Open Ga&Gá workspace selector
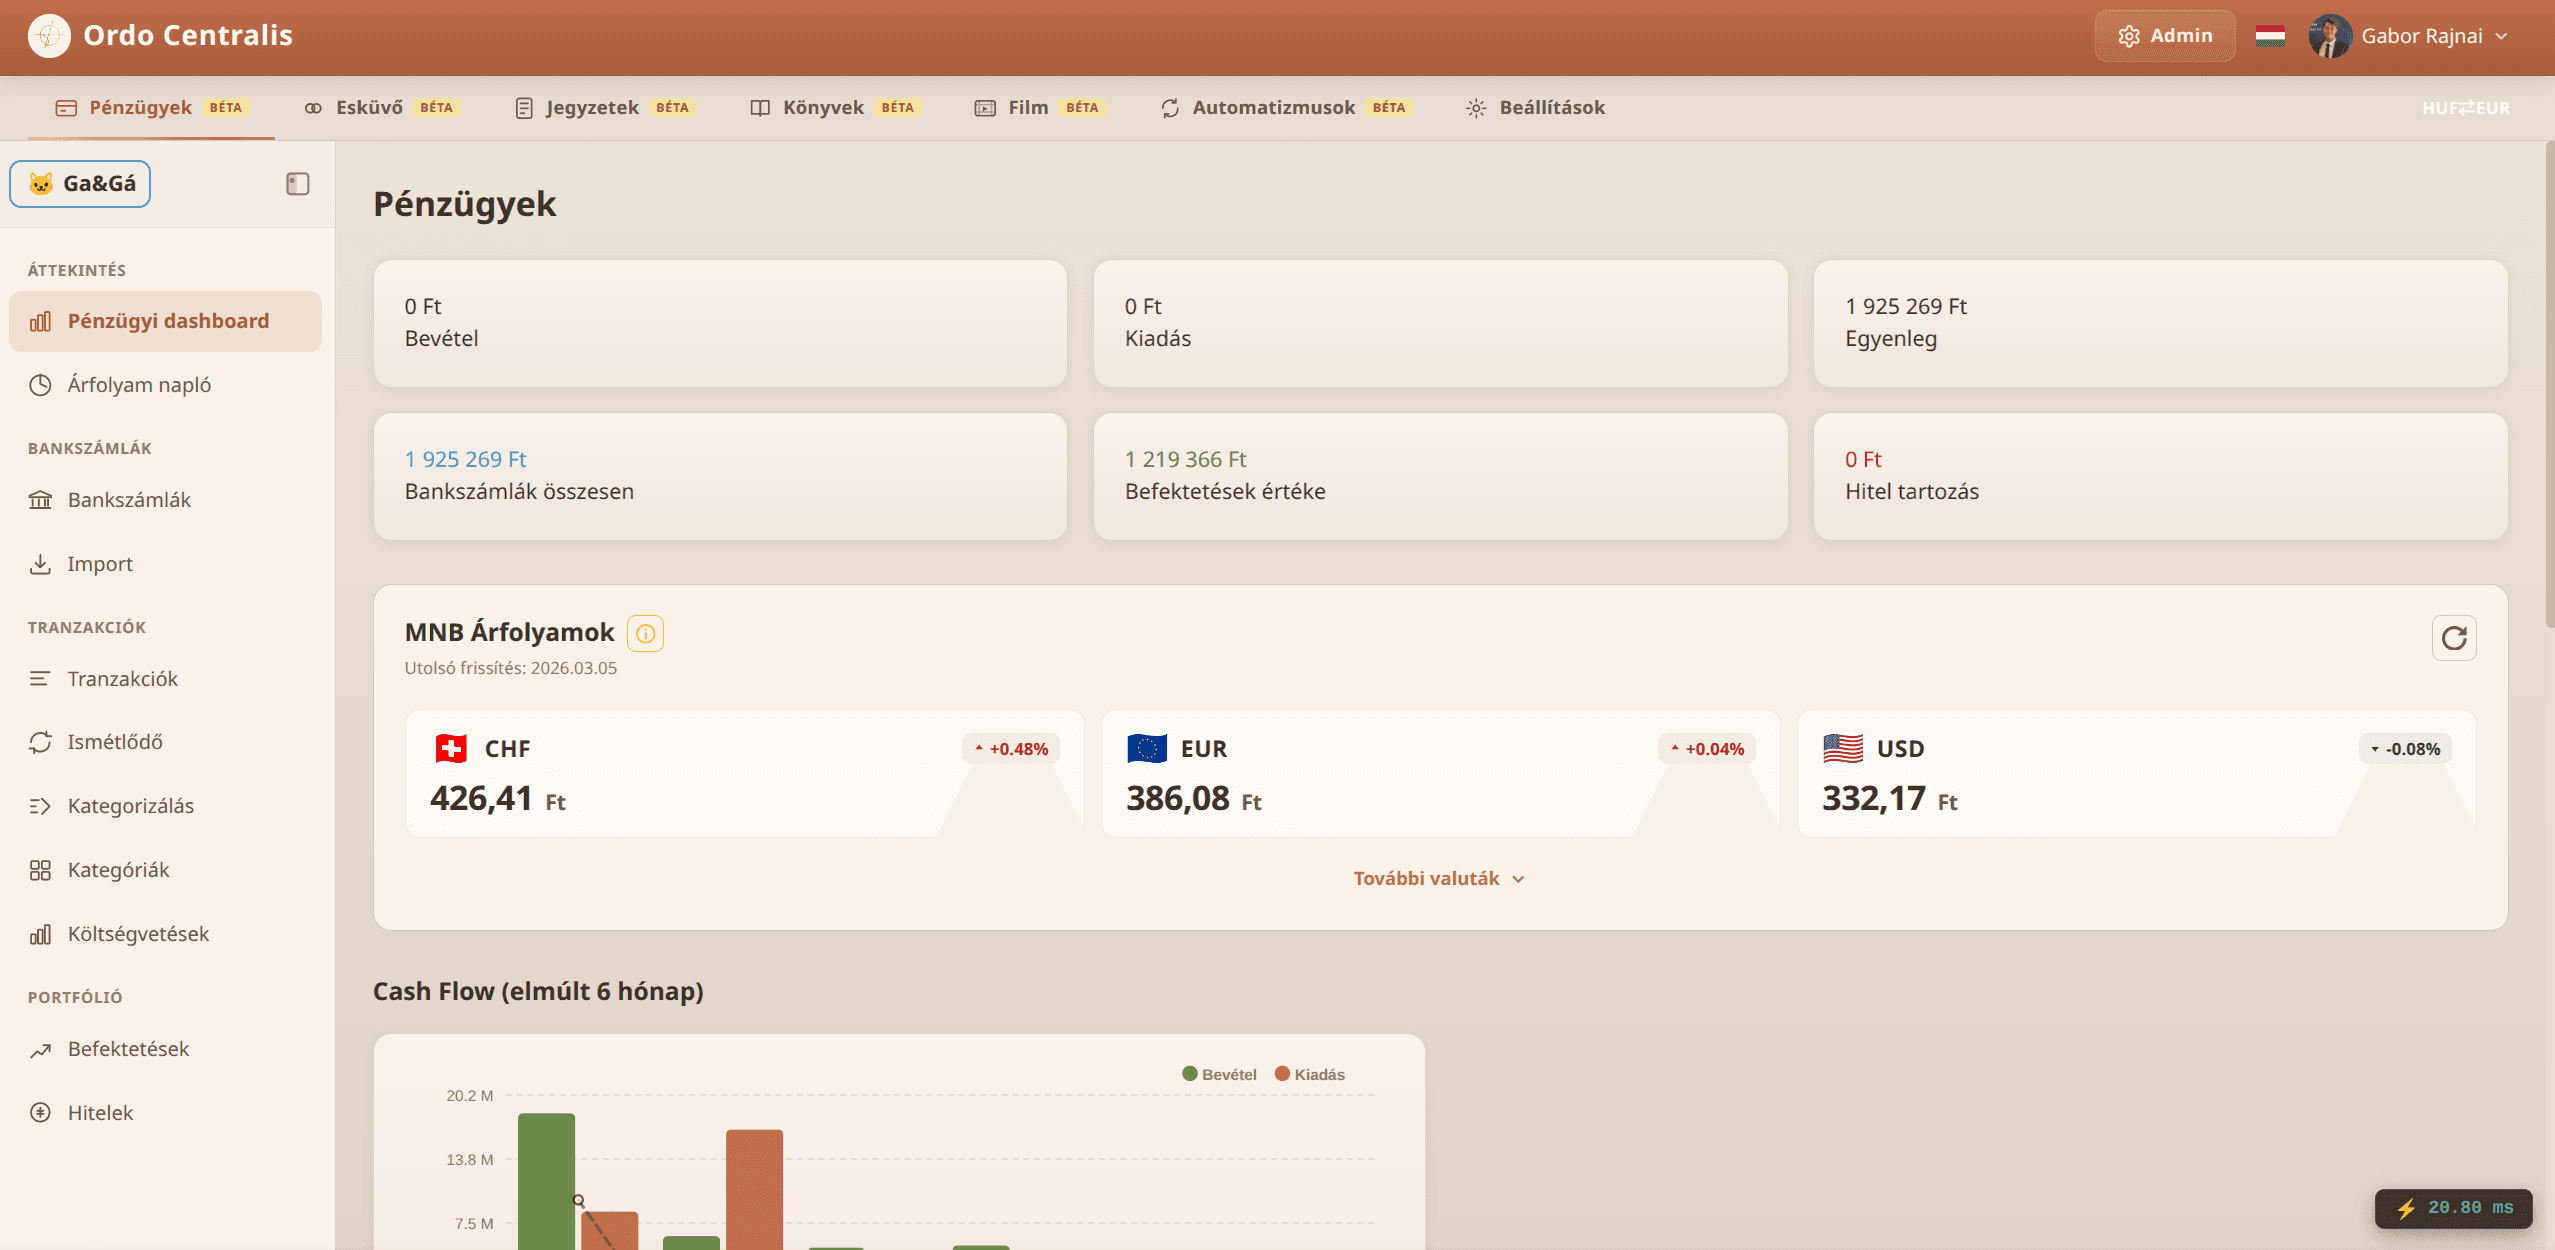 (x=80, y=184)
